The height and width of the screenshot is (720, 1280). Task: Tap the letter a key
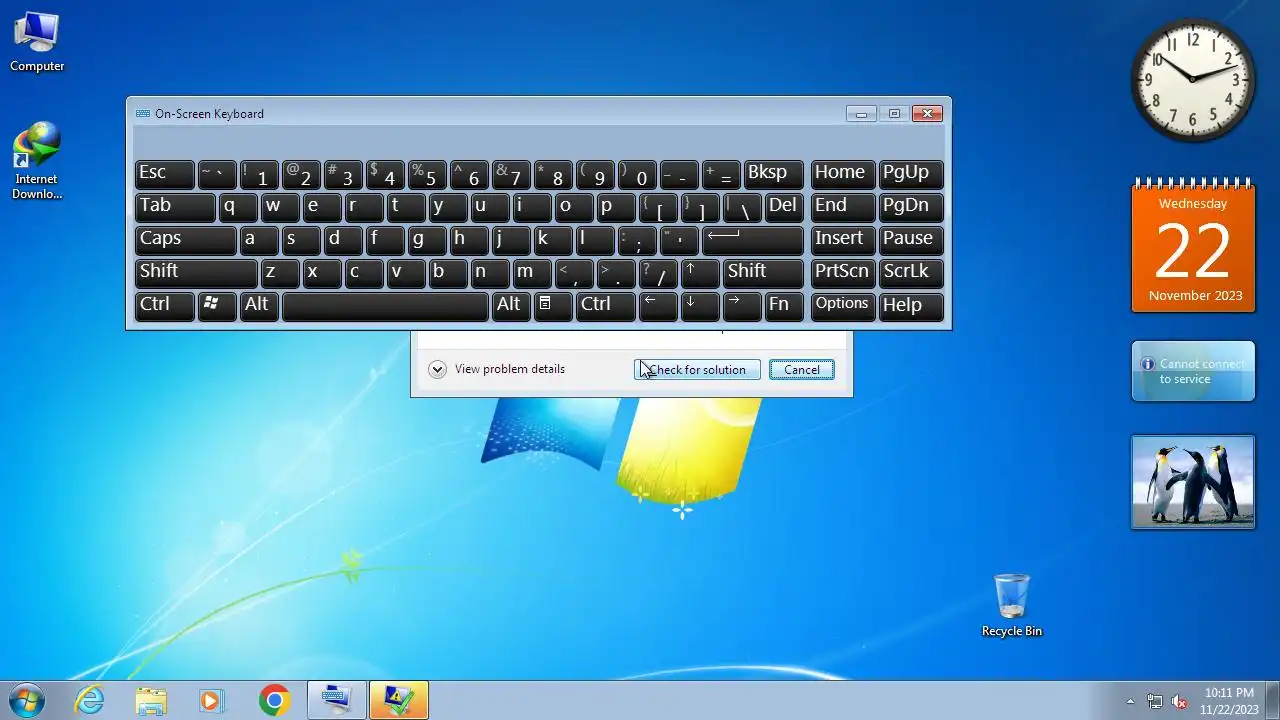click(x=259, y=239)
